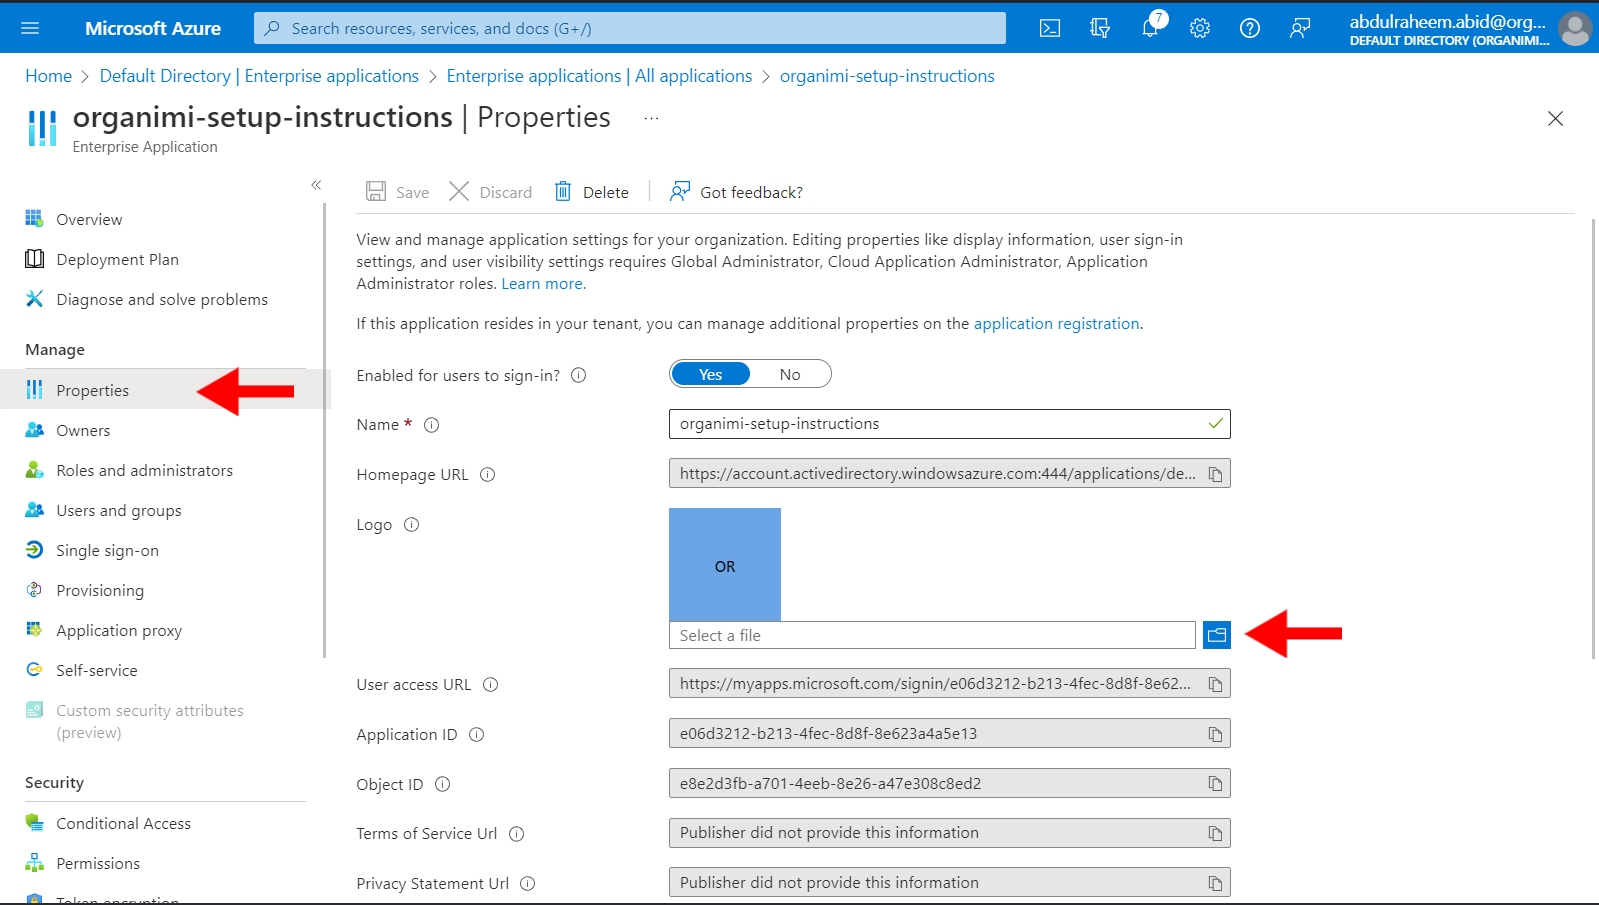Go to Users and groups

pos(118,510)
